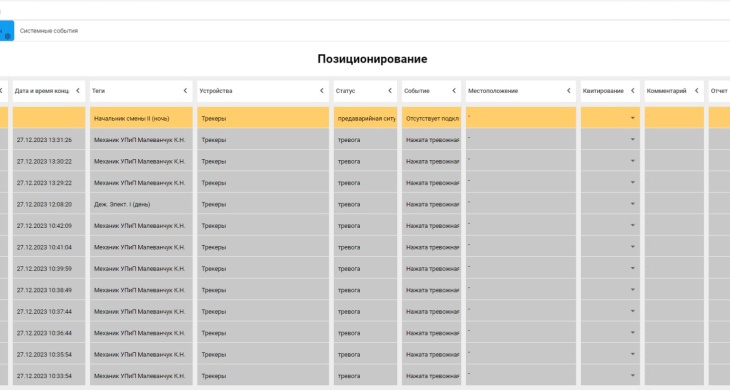Open Квитирование dropdown for 10:35:54 row
Screen dimensions: 730x390
point(632,354)
